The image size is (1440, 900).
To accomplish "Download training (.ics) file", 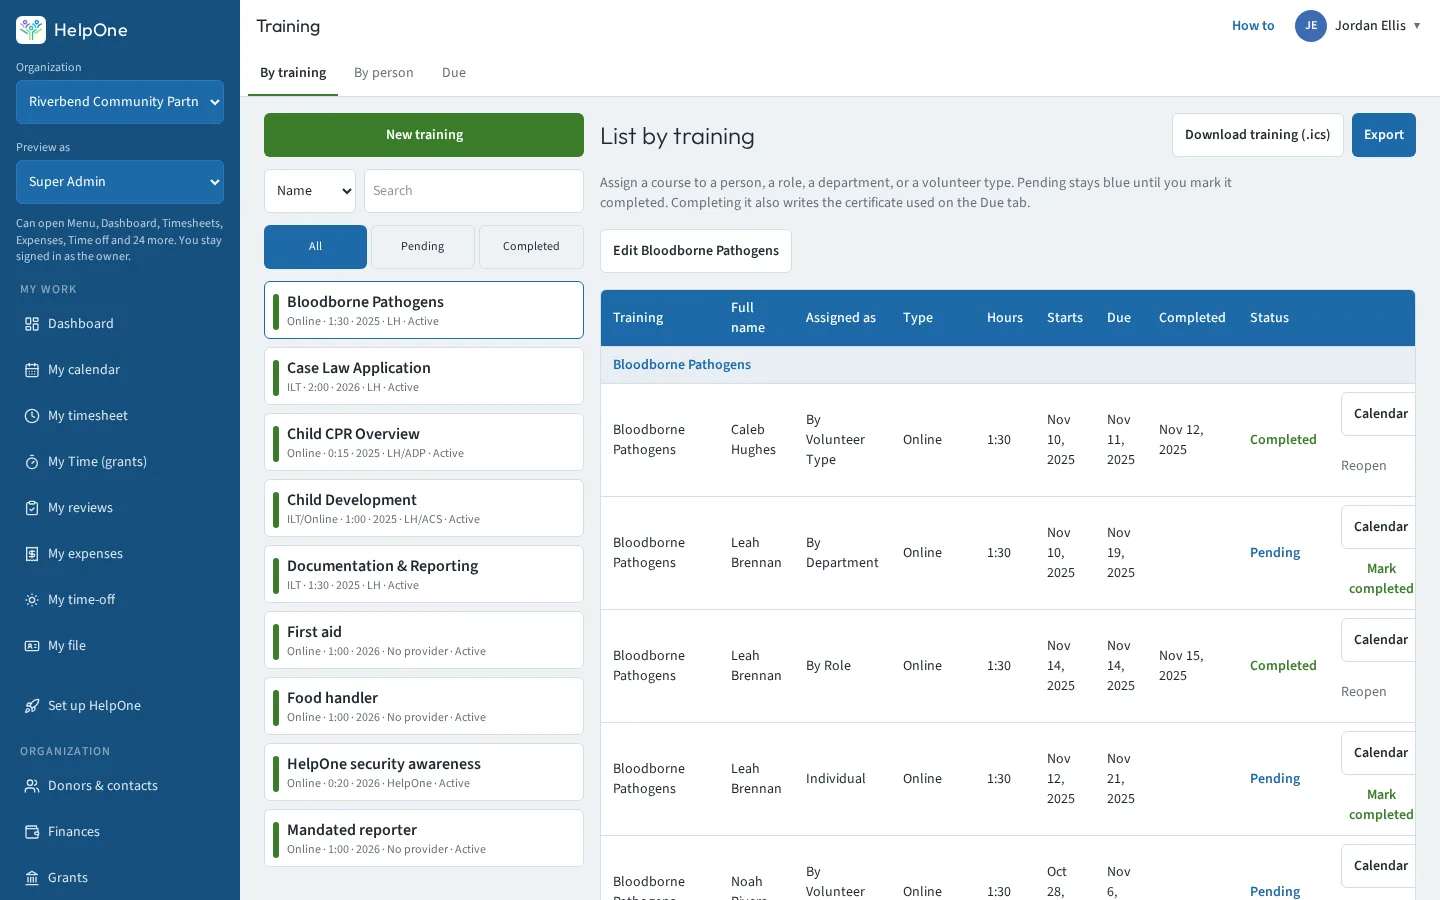I will pyautogui.click(x=1258, y=135).
